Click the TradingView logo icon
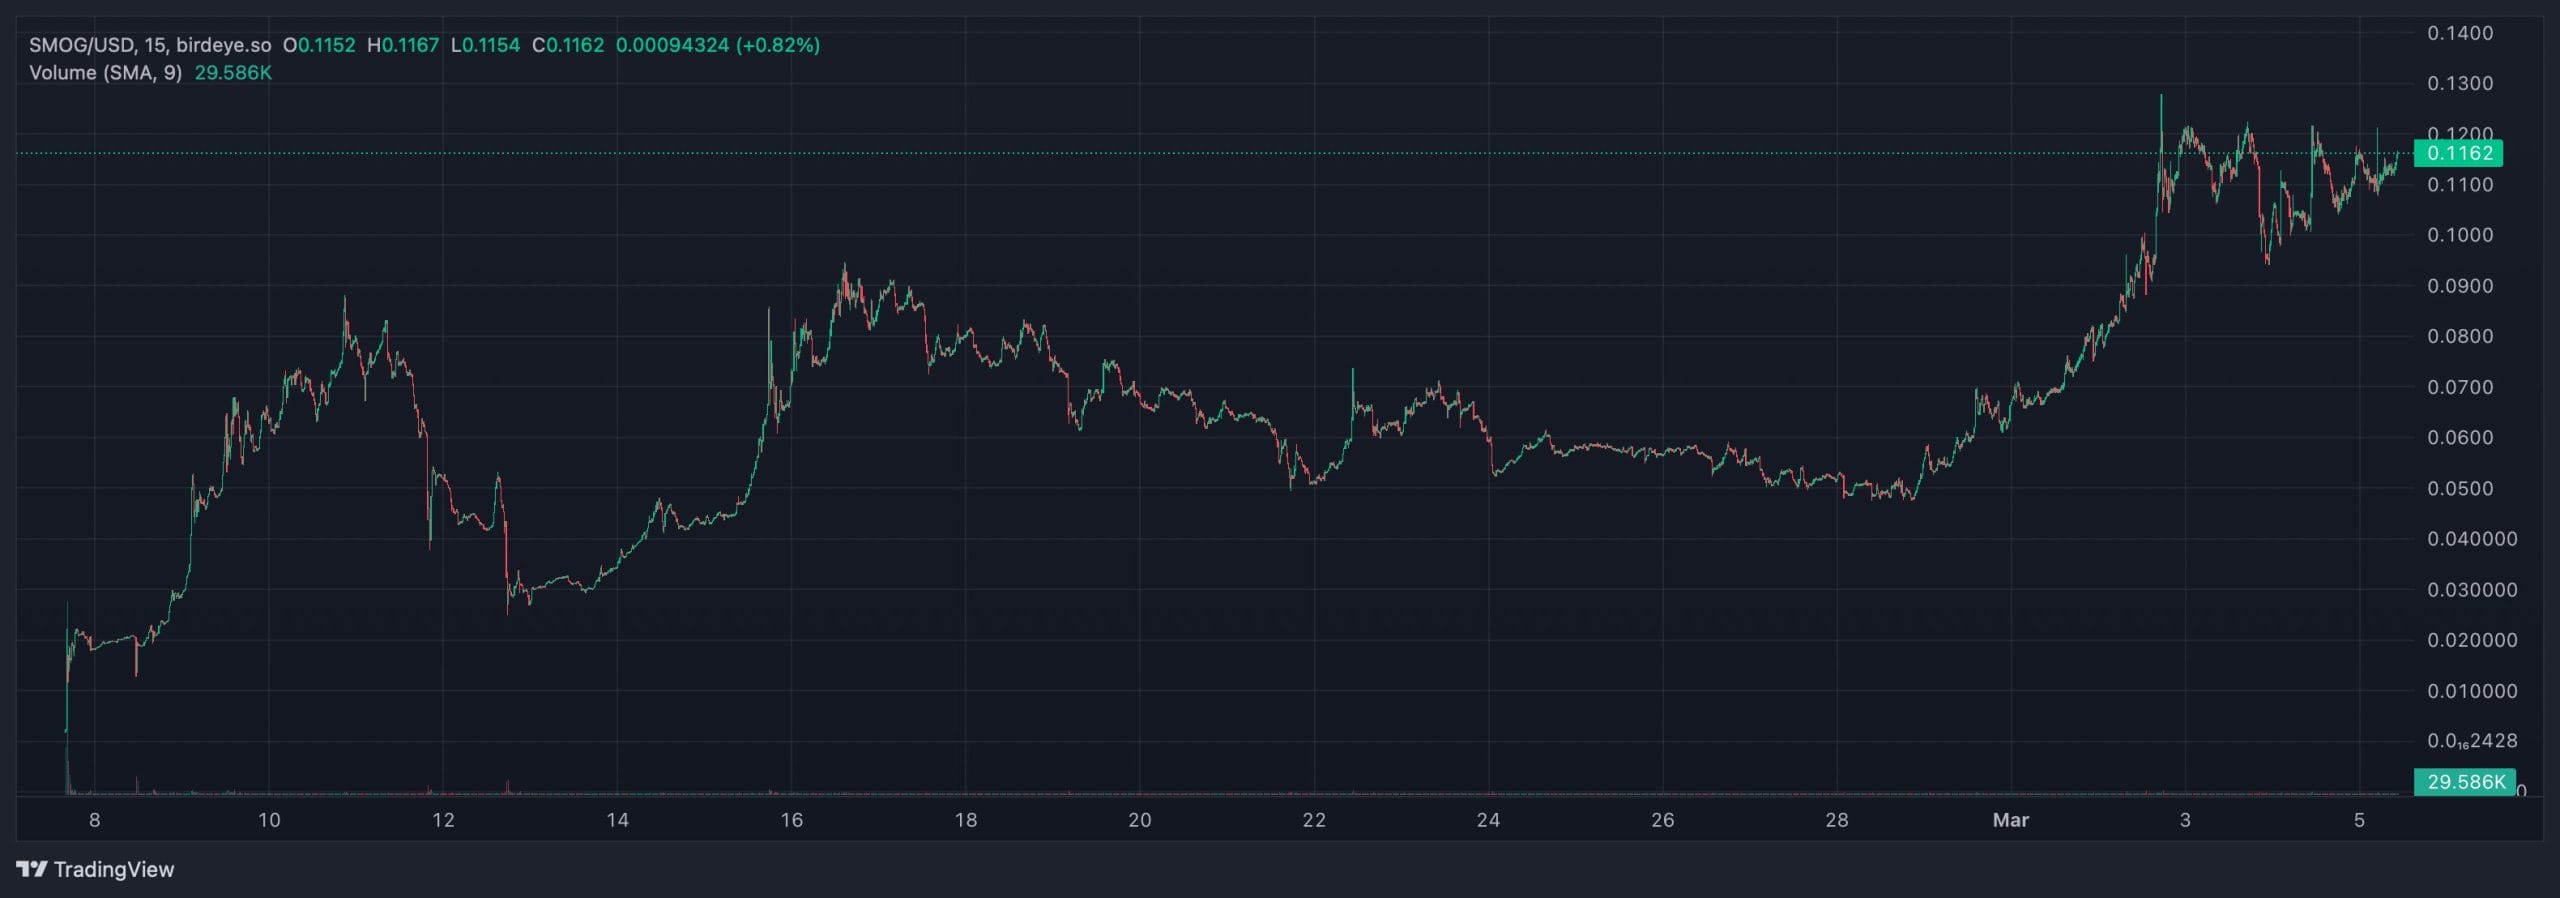This screenshot has width=2560, height=898. 31,869
